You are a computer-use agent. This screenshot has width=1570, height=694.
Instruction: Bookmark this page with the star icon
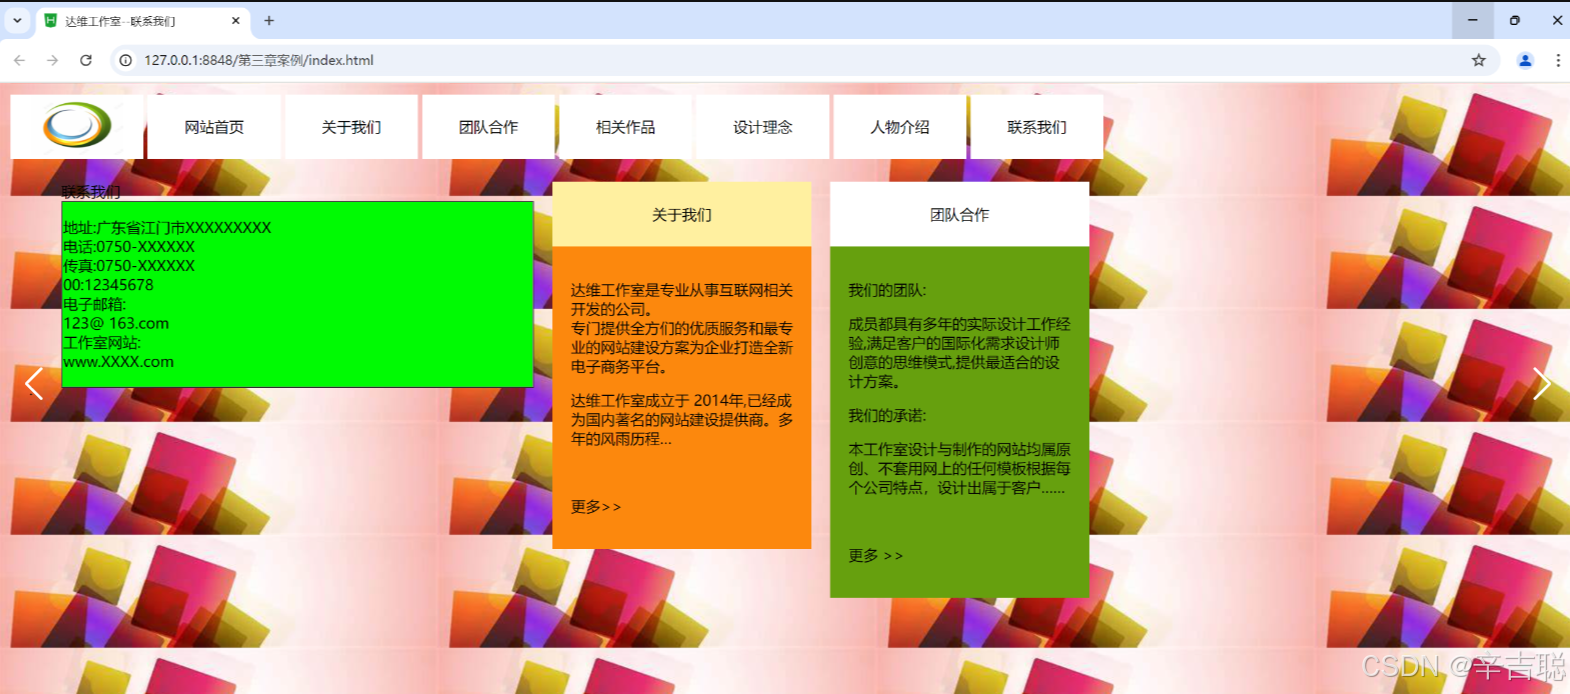1479,60
